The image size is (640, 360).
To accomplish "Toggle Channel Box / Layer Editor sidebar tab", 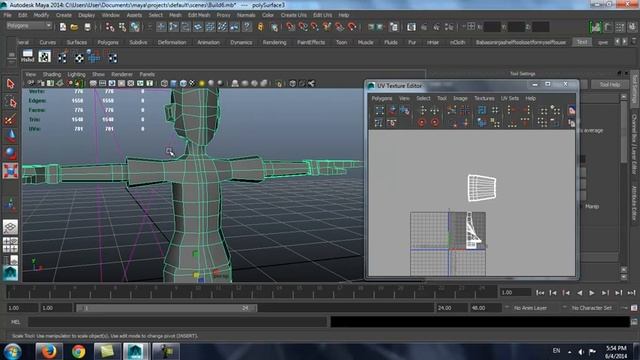I will (635, 143).
